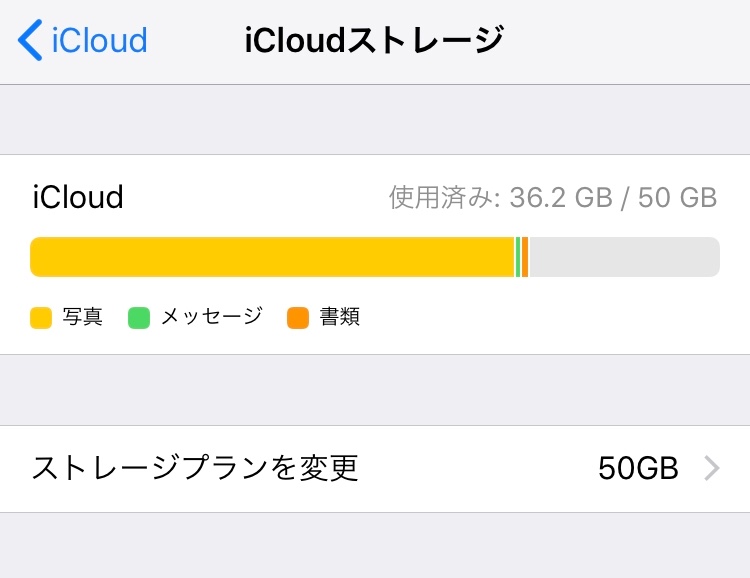
Task: Select the メッセージ legend label
Action: pos(211,318)
